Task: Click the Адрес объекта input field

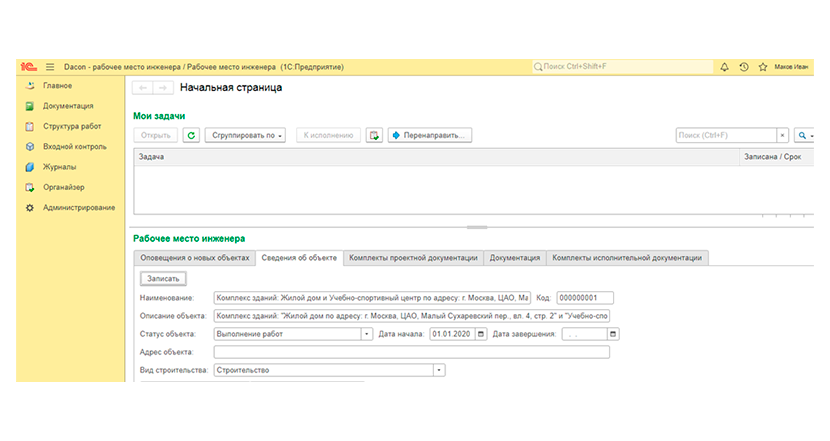Action: (x=411, y=352)
